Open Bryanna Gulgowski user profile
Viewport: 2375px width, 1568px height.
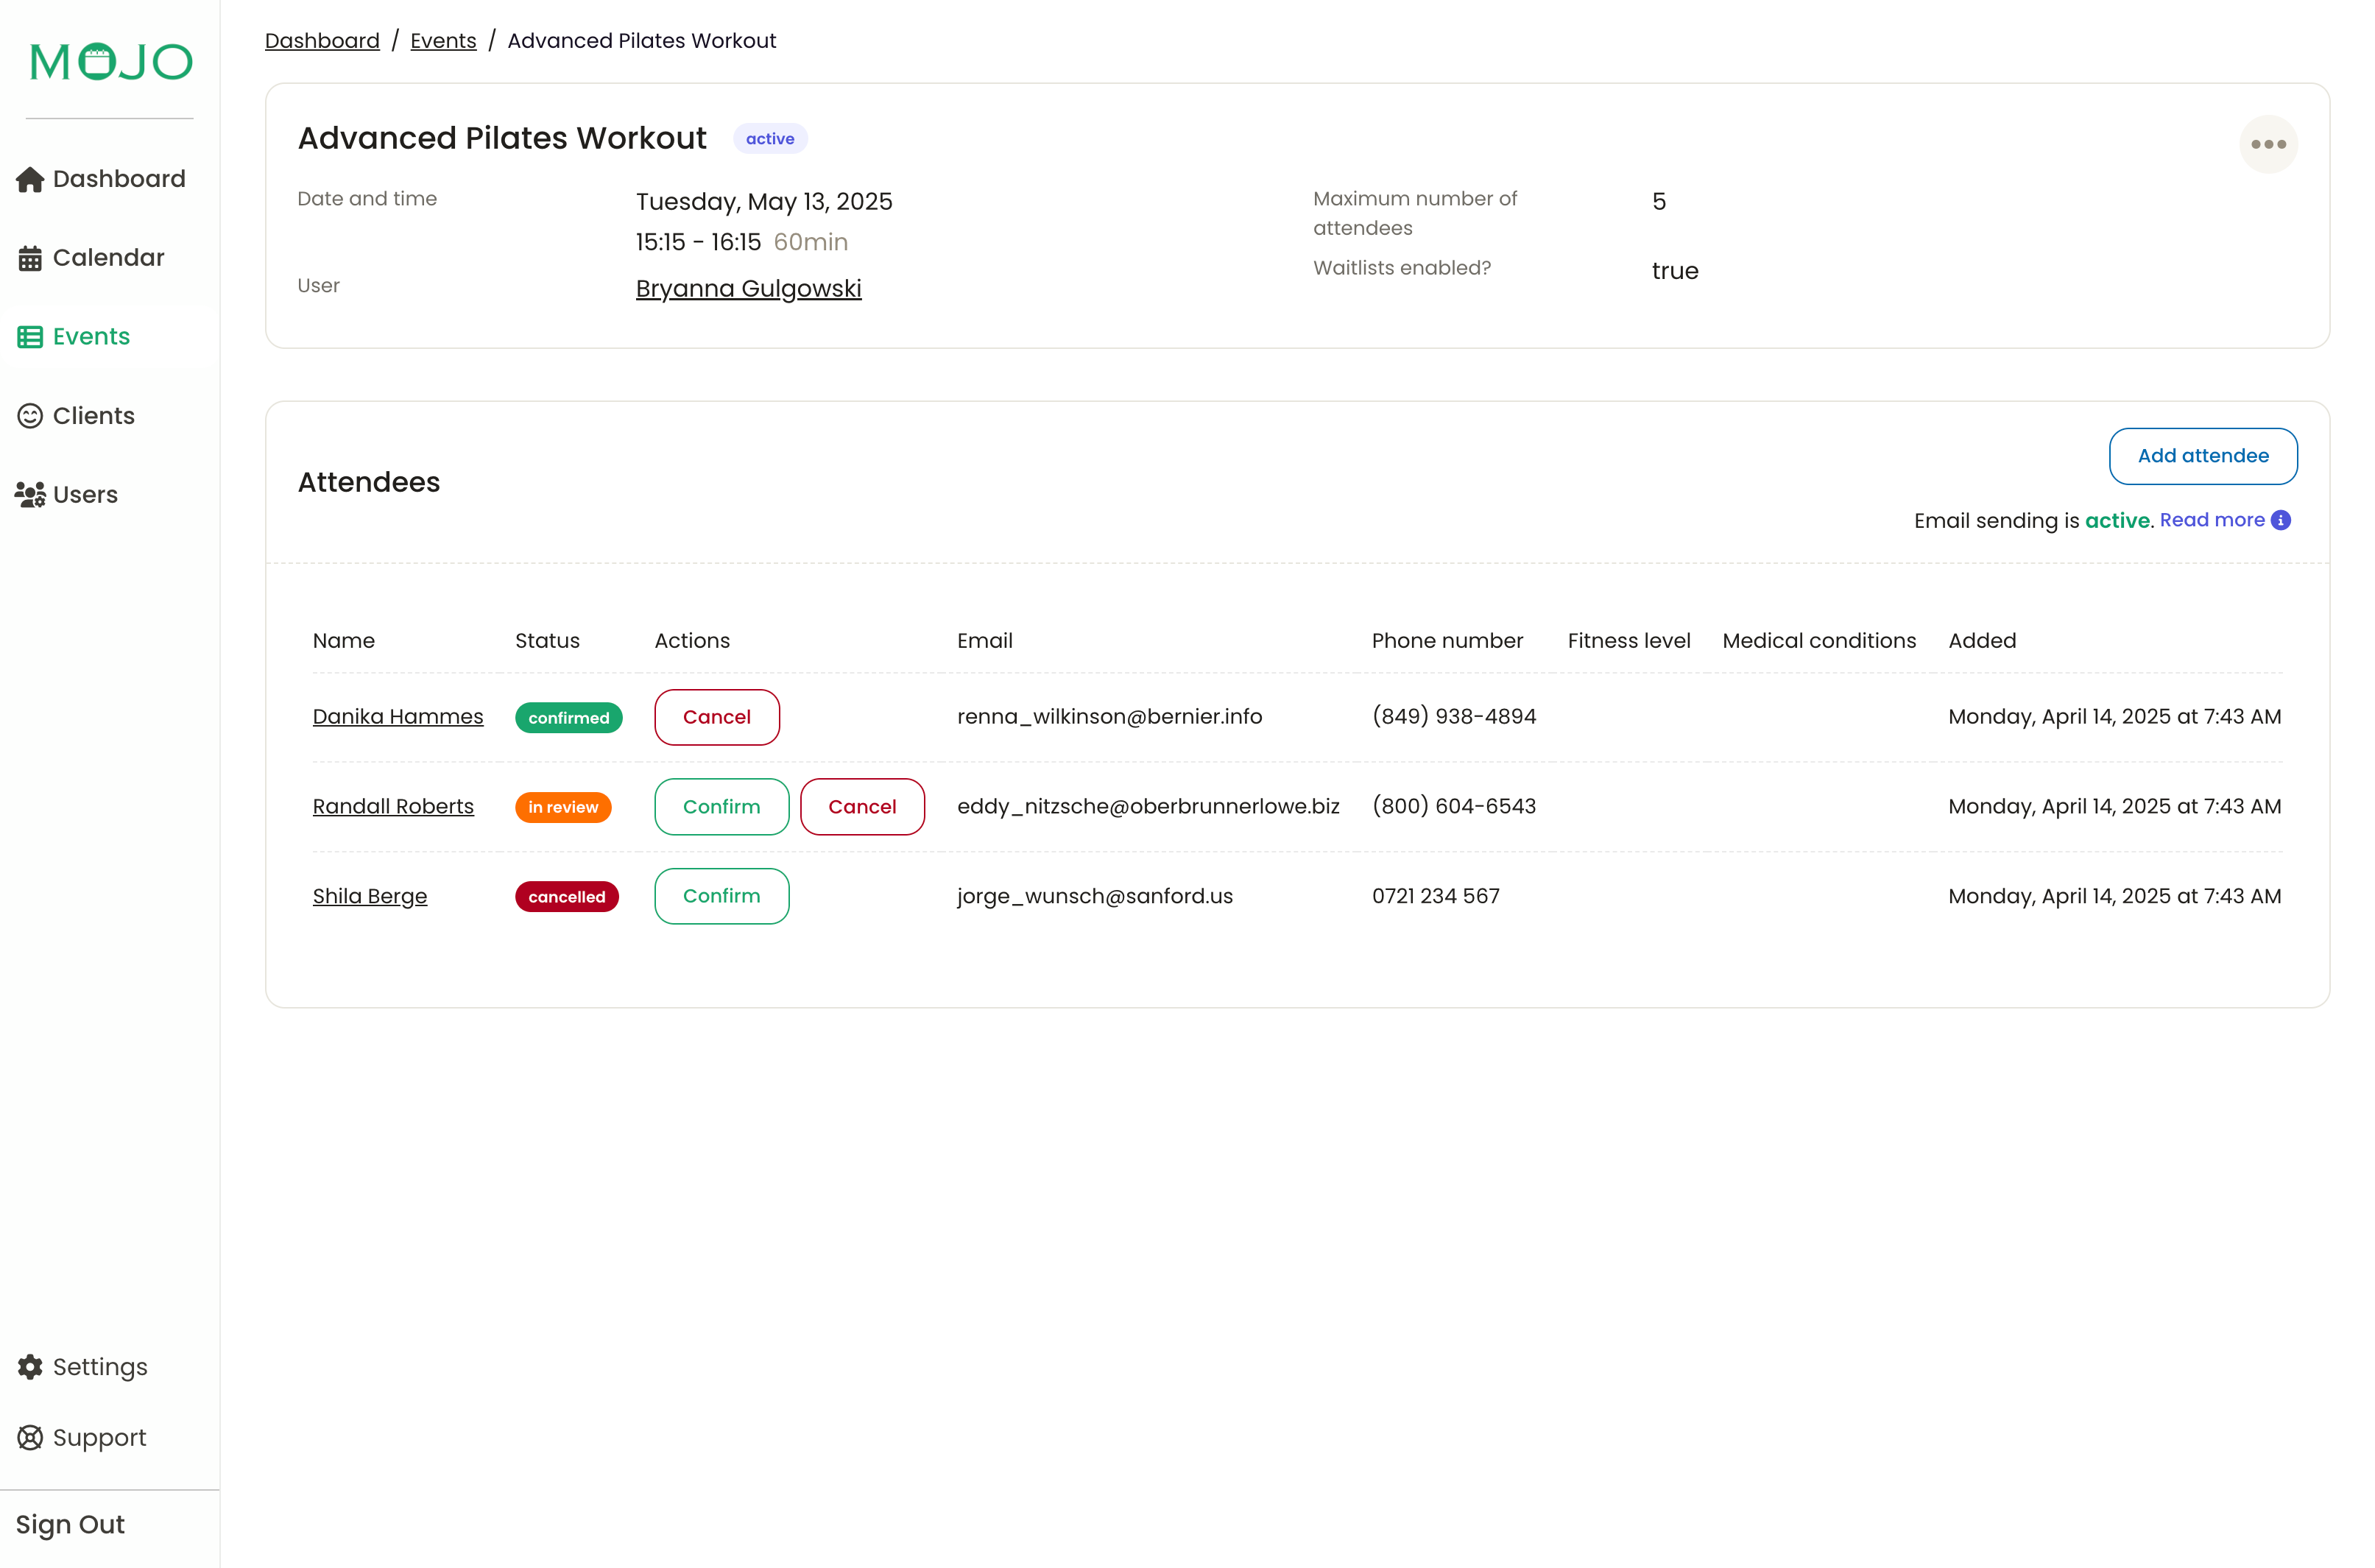point(748,289)
